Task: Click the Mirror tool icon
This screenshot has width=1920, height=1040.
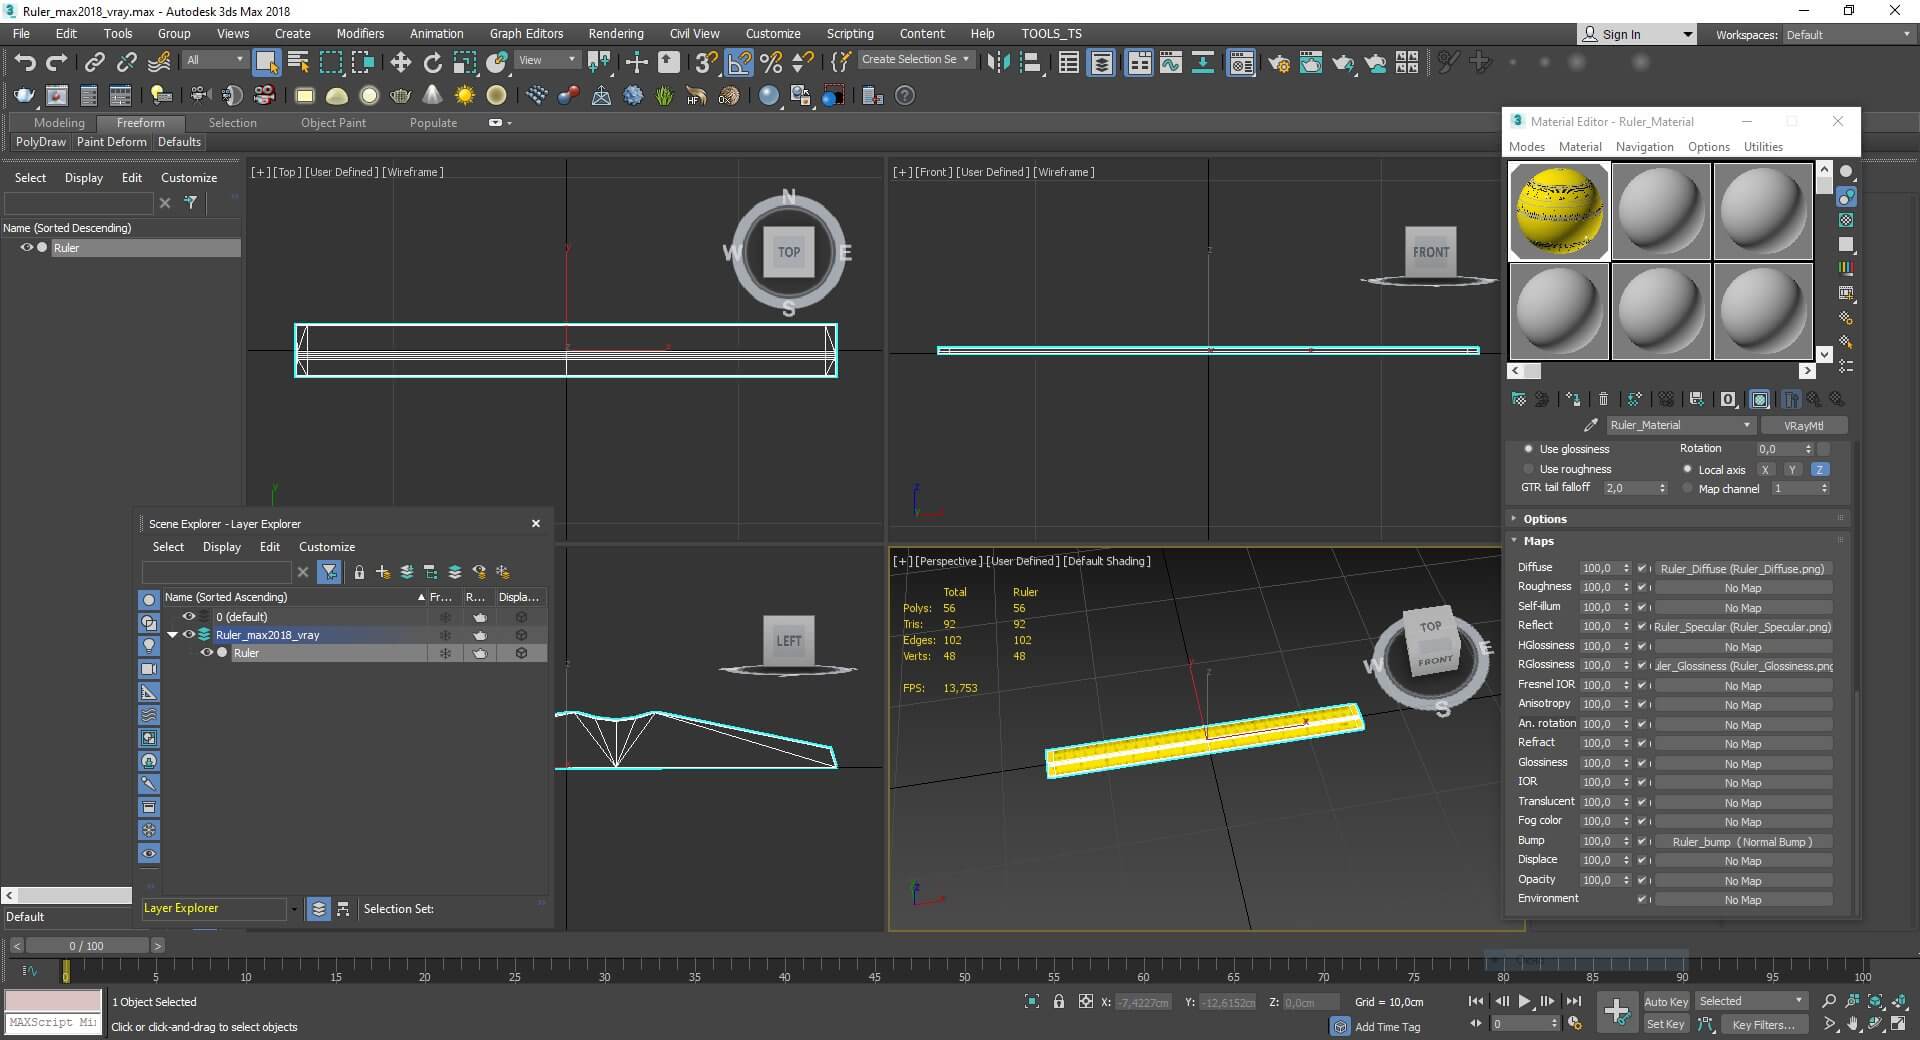Action: (x=997, y=62)
